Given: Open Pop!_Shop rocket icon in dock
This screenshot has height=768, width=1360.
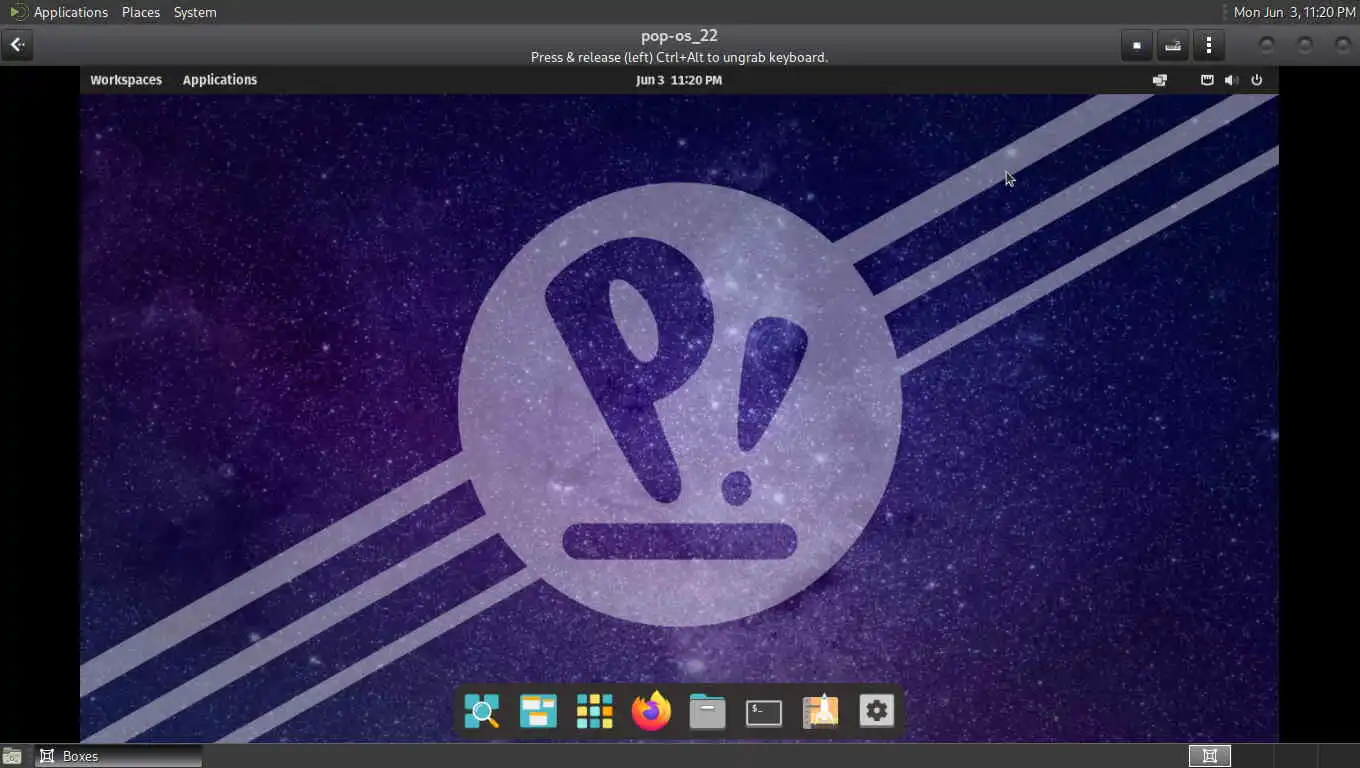Looking at the screenshot, I should (x=820, y=712).
